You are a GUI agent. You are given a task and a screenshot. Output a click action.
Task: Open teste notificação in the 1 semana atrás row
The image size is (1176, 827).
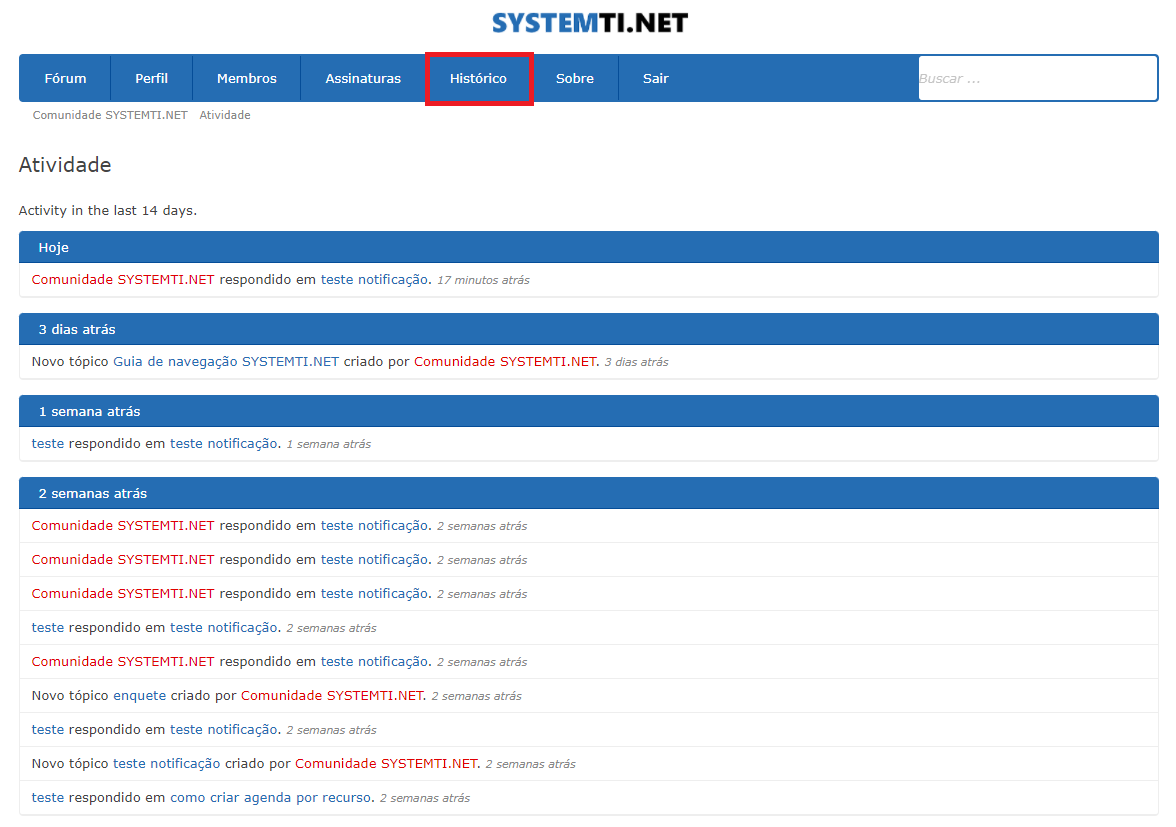[224, 443]
